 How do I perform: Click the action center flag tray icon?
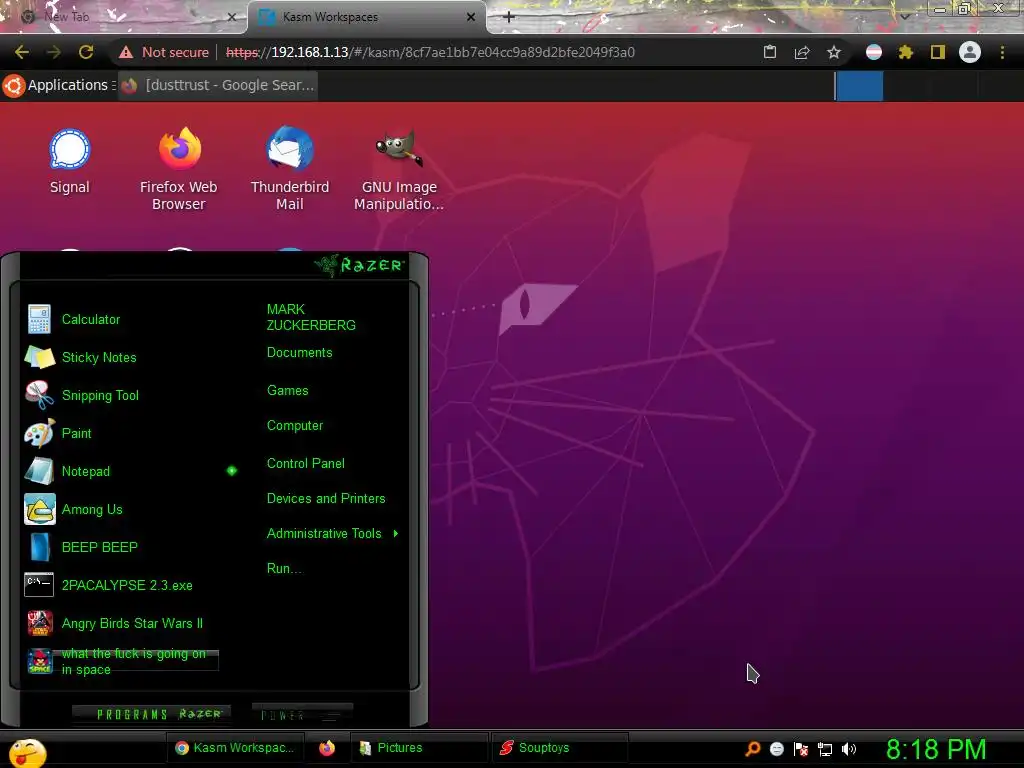(801, 749)
